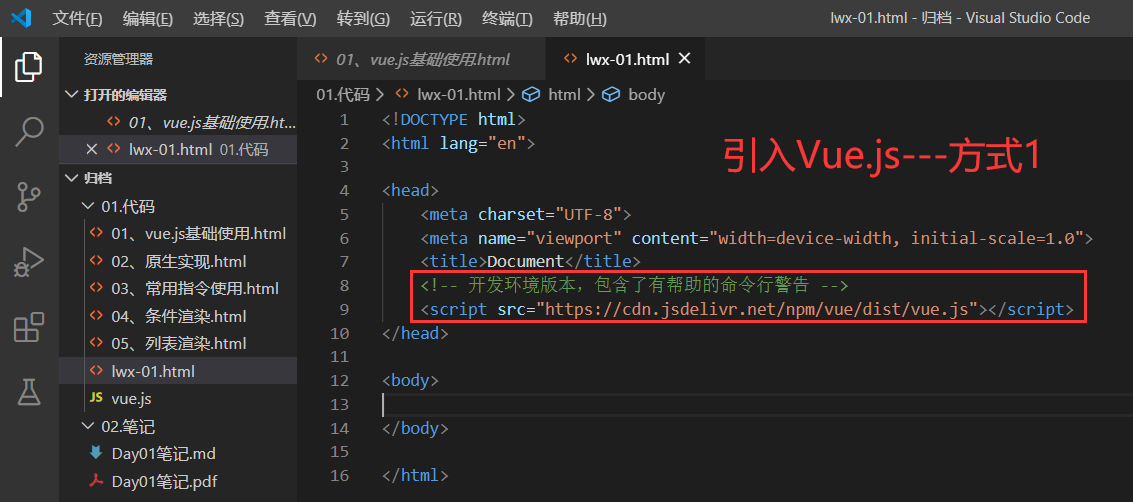Open 03、常用指令使用.html file
The image size is (1133, 502).
195,289
